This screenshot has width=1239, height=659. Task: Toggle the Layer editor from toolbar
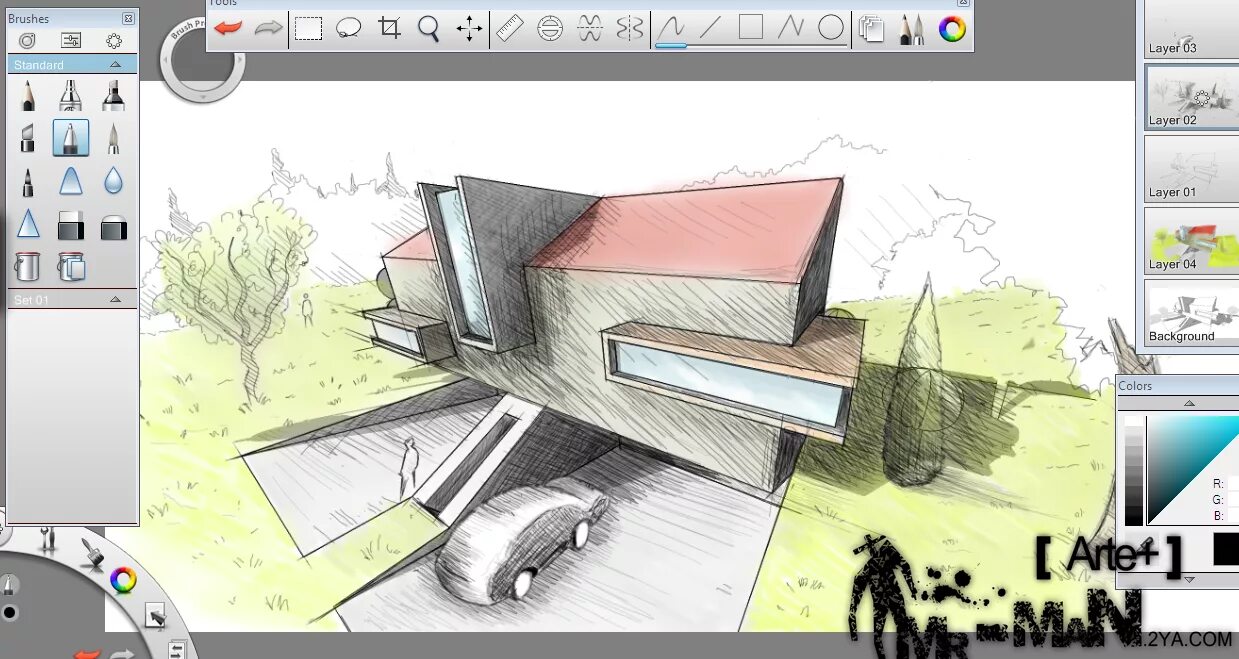click(872, 29)
